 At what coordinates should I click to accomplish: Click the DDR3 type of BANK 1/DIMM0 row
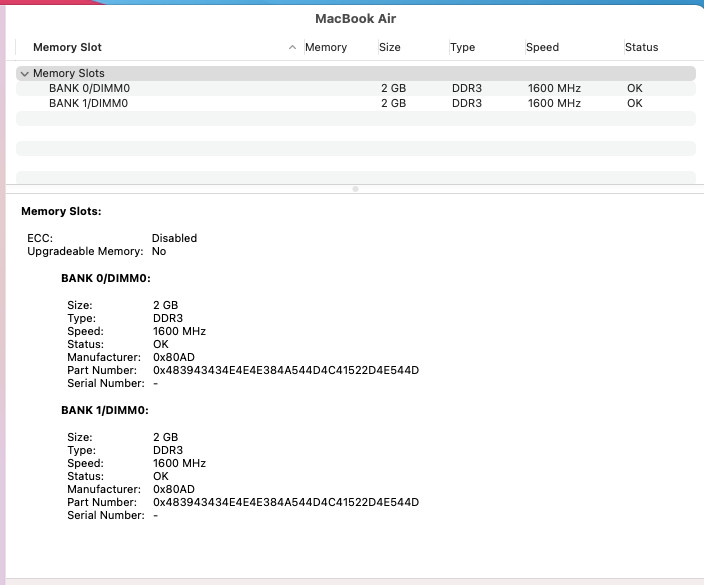467,103
